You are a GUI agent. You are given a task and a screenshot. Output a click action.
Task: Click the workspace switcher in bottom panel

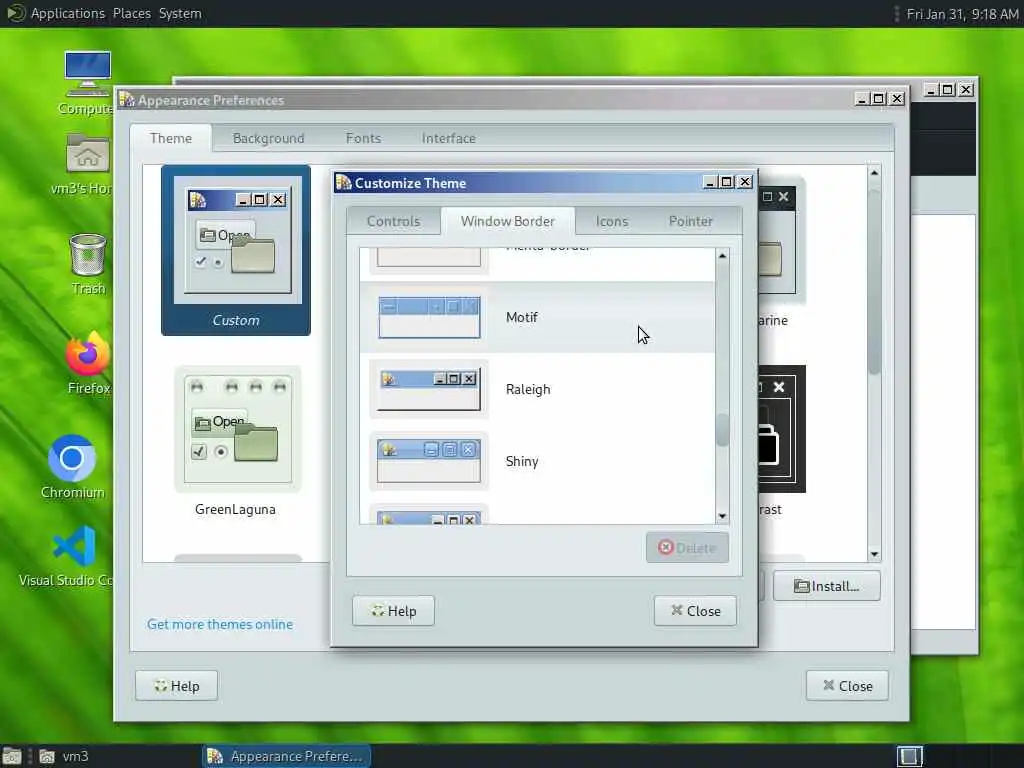(910, 756)
